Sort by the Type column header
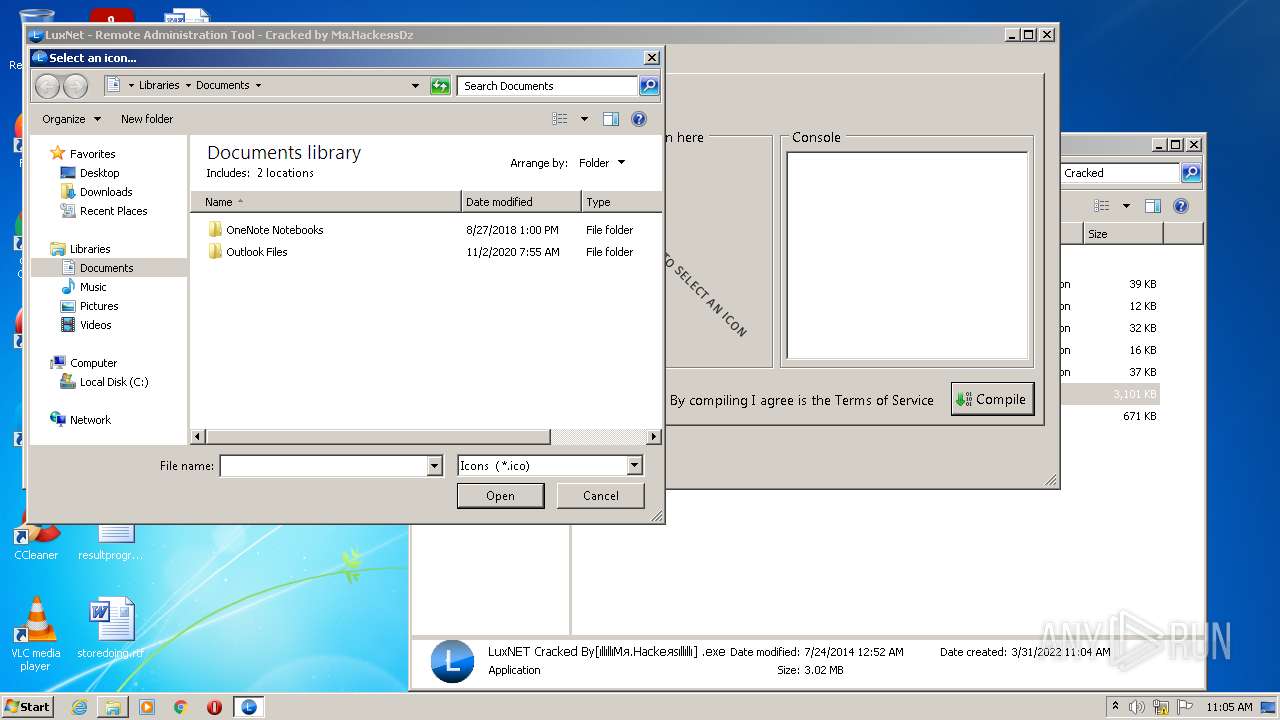 (x=621, y=202)
